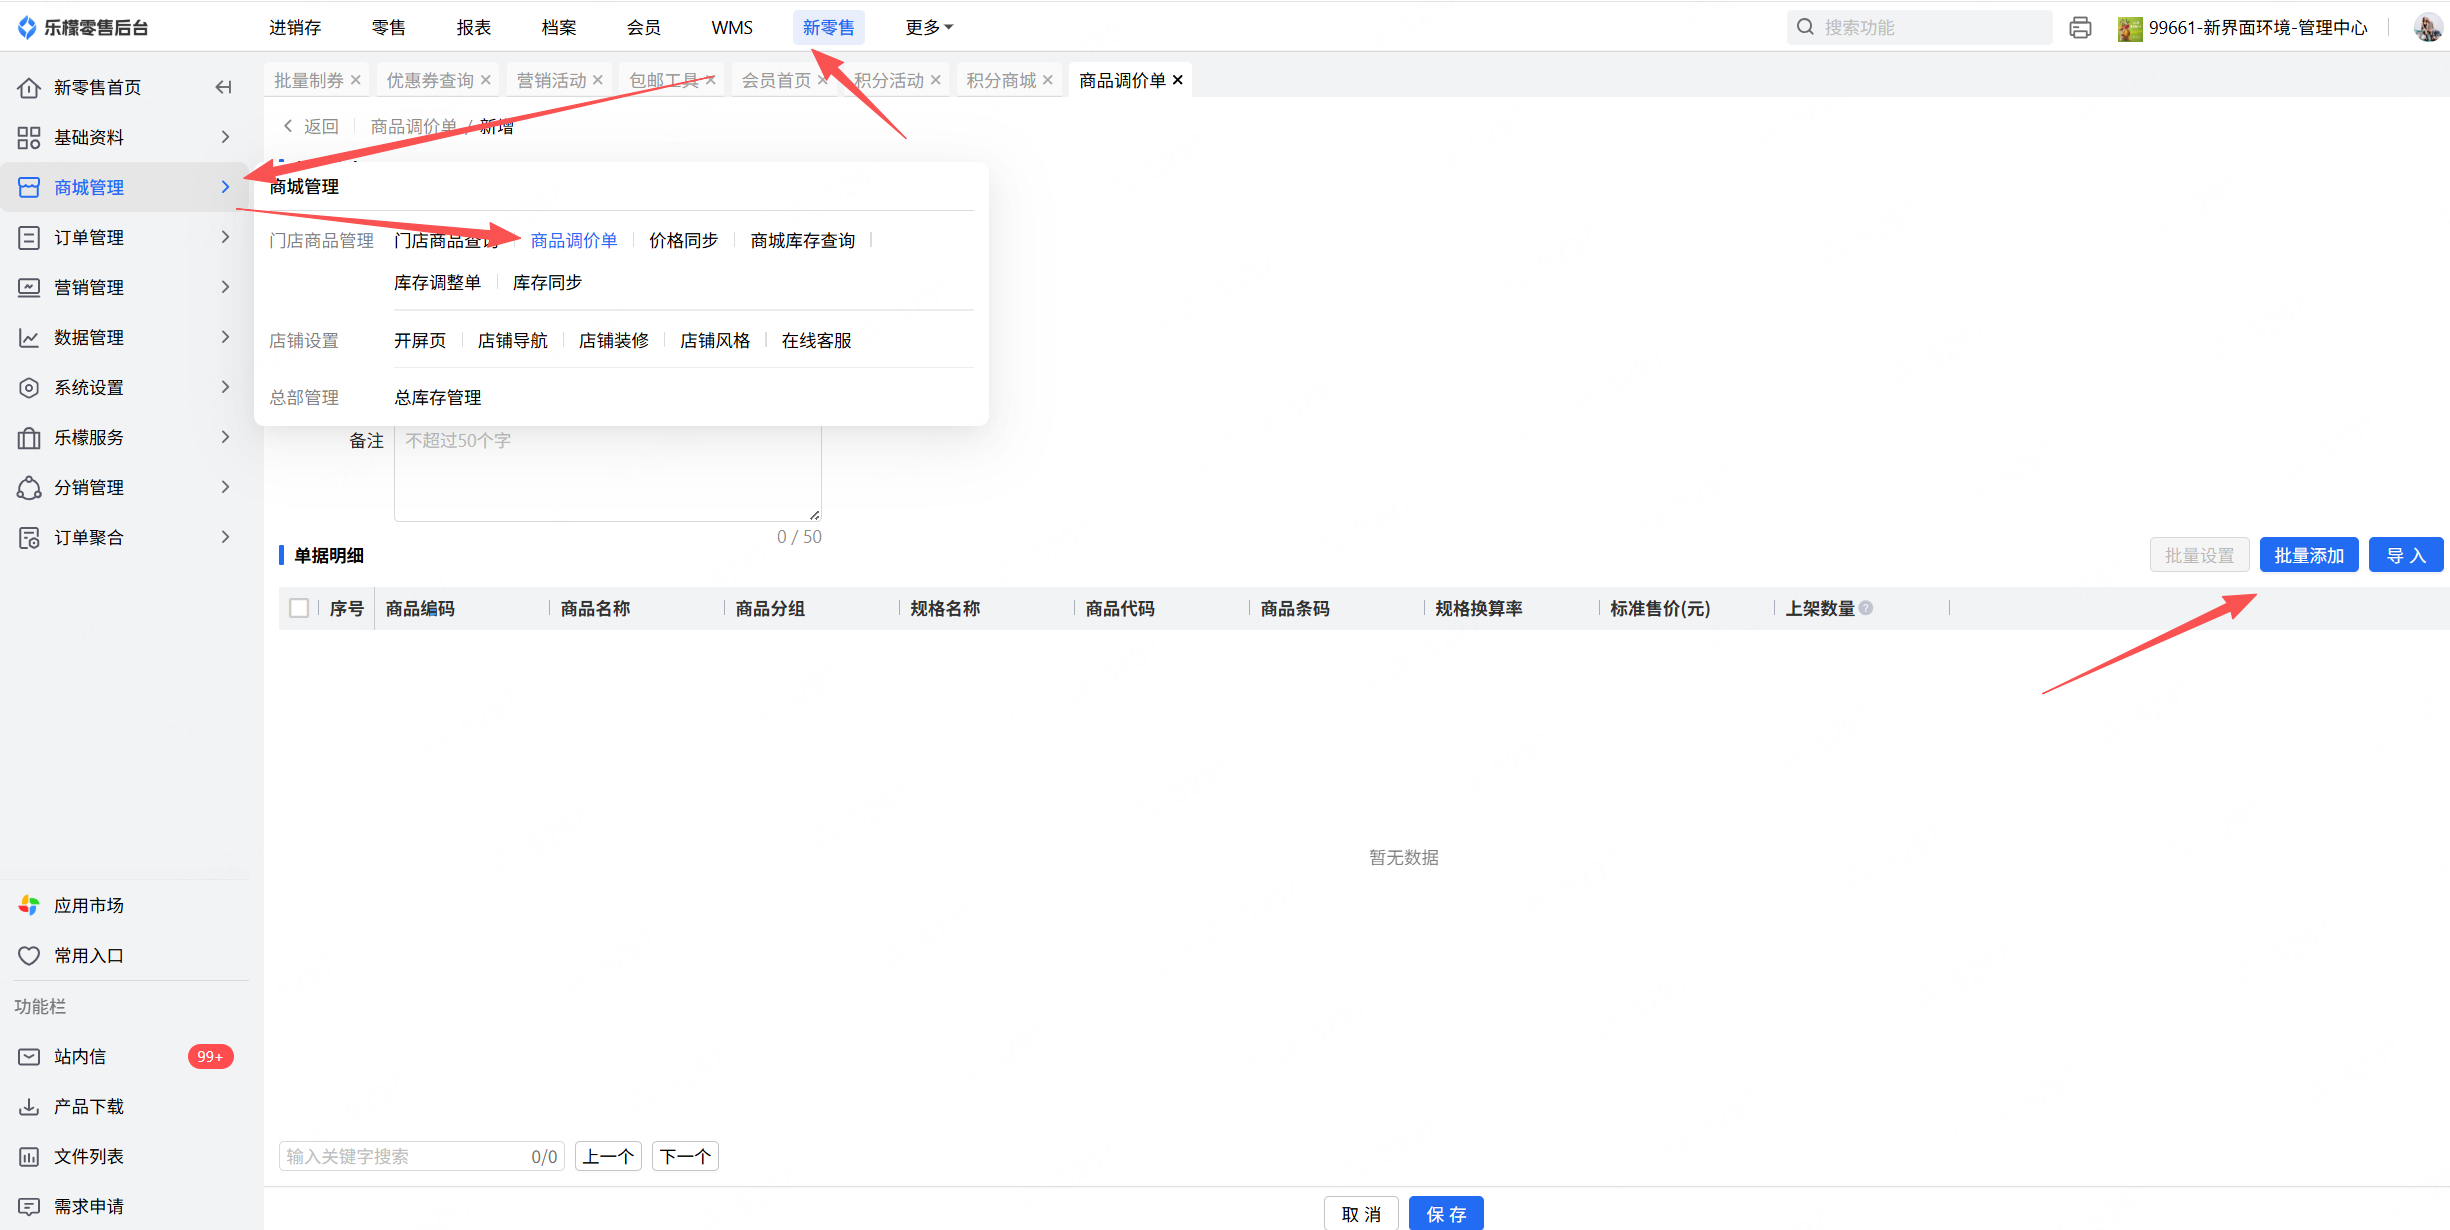Viewport: 2450px width, 1230px height.
Task: Click the 产品下载 download icon
Action: pyautogui.click(x=29, y=1107)
